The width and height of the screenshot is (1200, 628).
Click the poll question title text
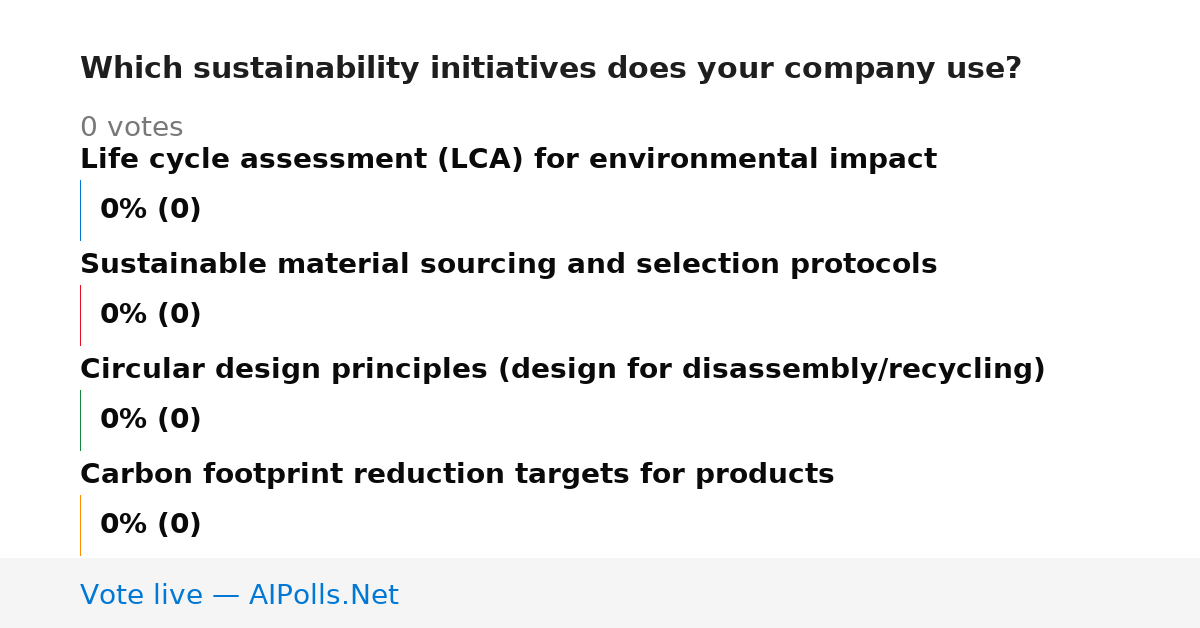[551, 69]
